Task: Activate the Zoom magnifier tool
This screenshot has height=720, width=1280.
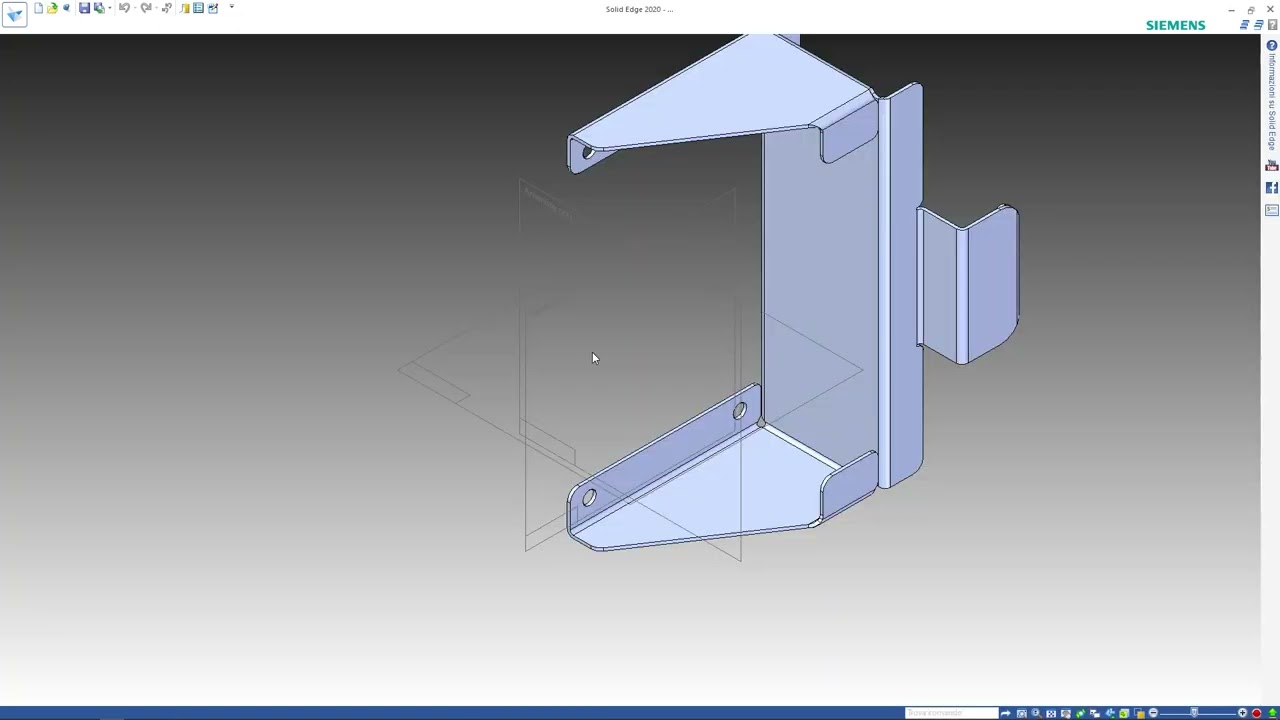Action: (1036, 713)
